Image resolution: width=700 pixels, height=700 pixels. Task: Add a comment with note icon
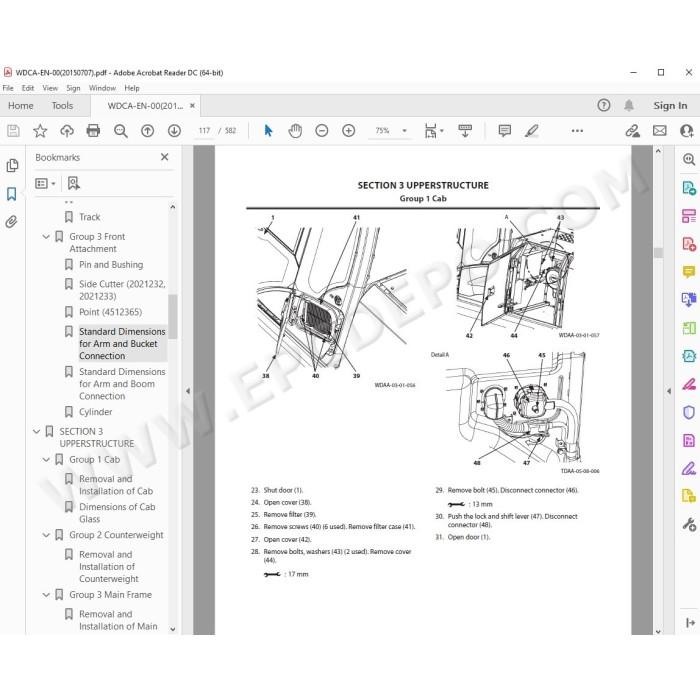coord(504,131)
